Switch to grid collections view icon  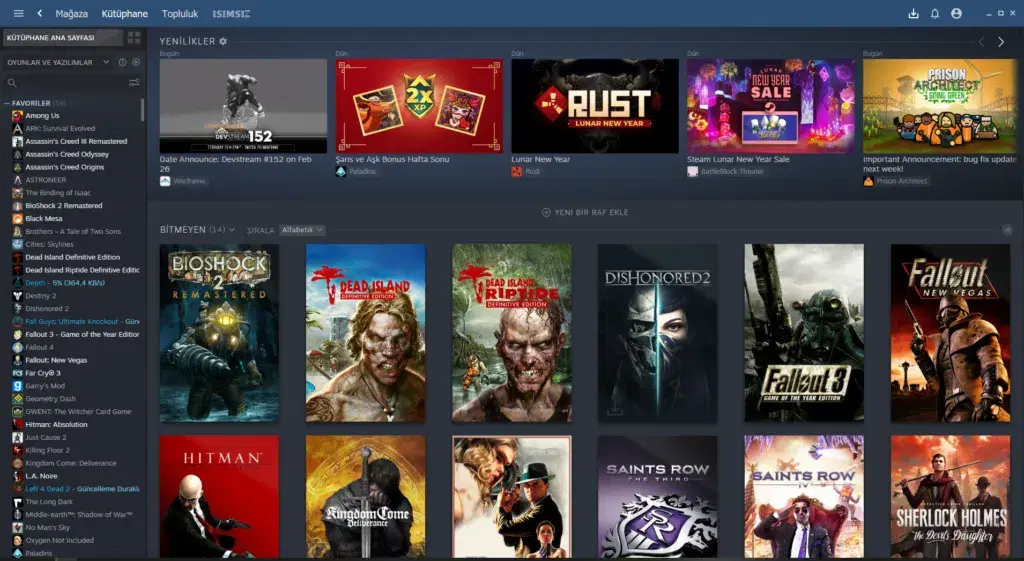[134, 38]
